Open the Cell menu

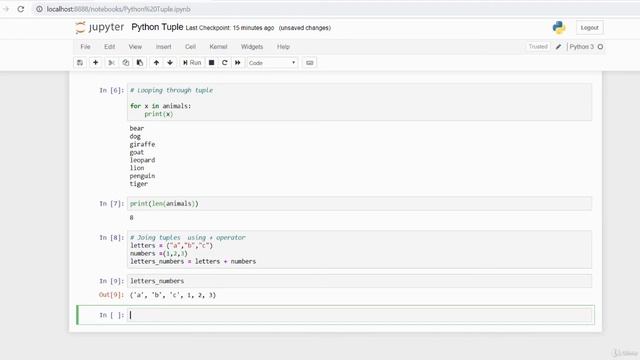click(190, 47)
